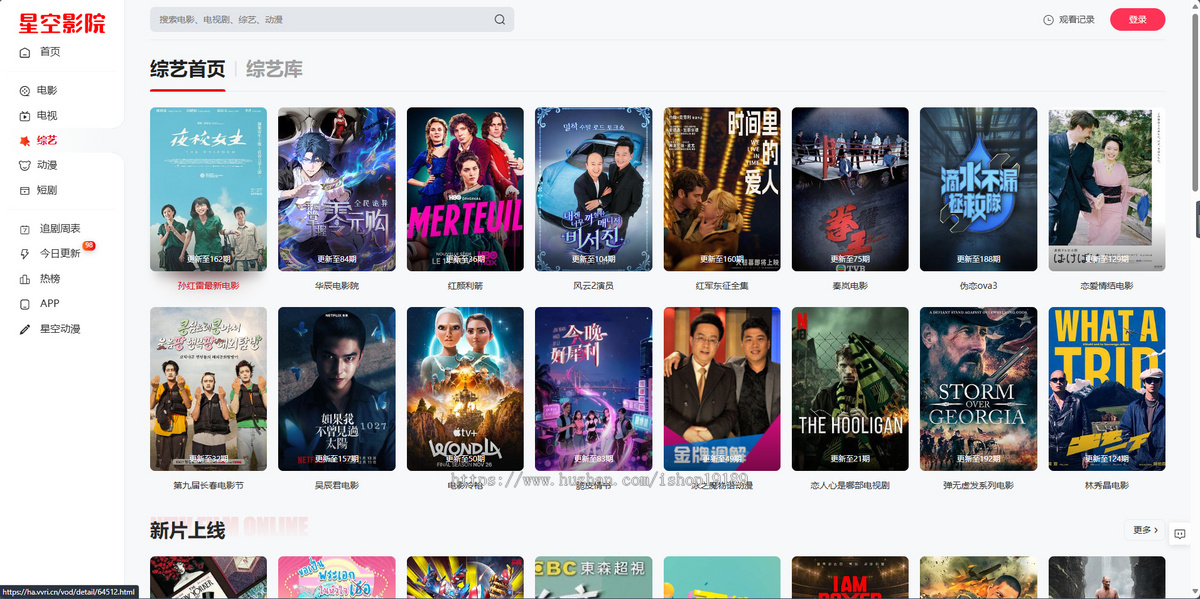The width and height of the screenshot is (1200, 599).
Task: Click the 恋人心是哪部电视剧 title link
Action: click(850, 485)
